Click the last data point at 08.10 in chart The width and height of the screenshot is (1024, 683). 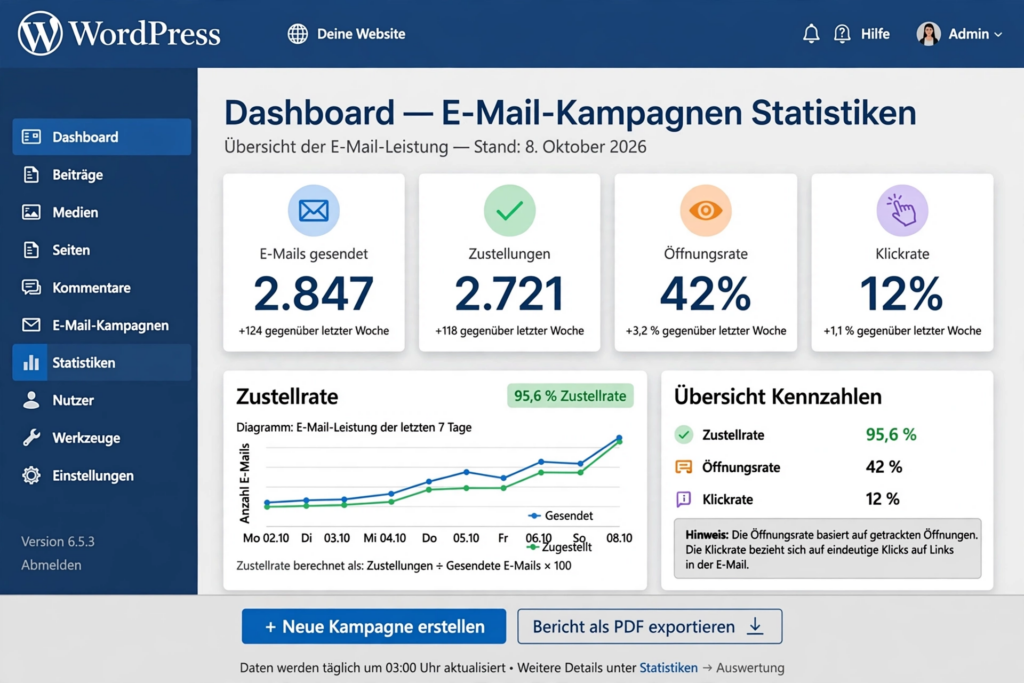tap(619, 438)
